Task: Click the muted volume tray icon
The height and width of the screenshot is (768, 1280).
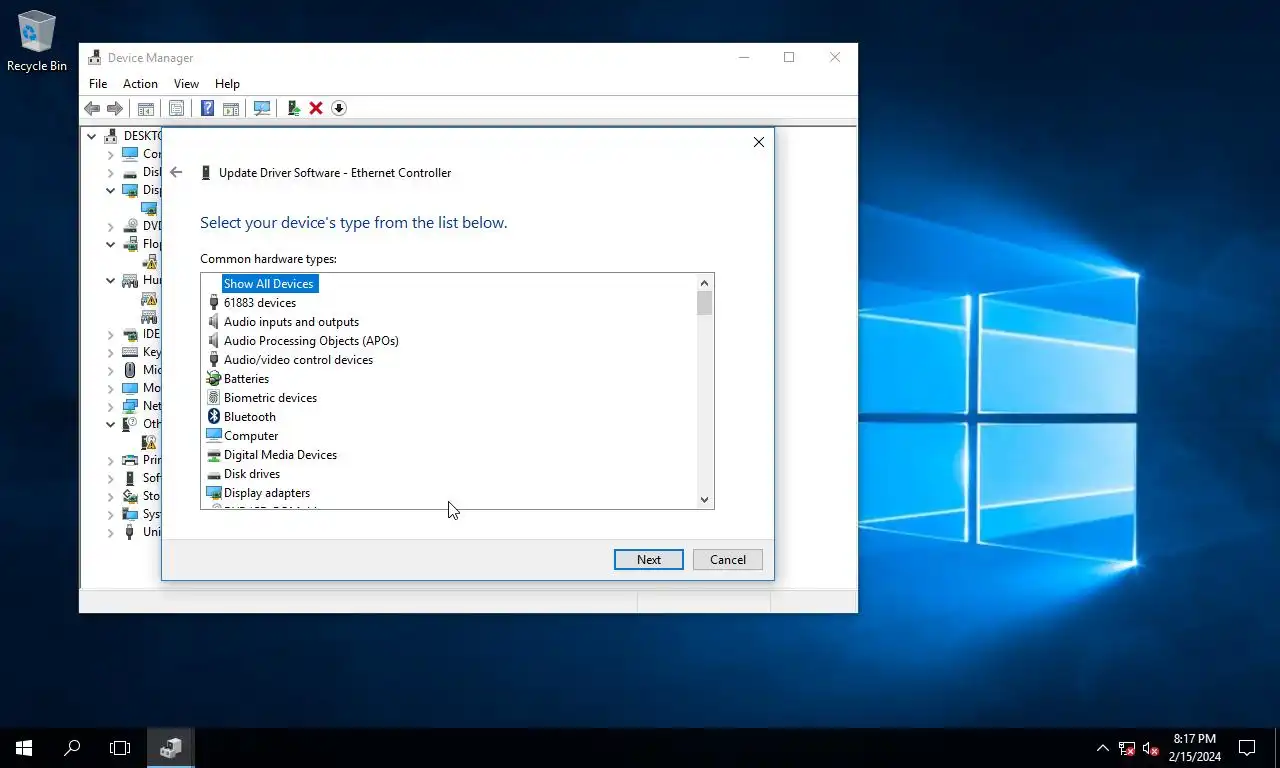Action: point(1150,748)
